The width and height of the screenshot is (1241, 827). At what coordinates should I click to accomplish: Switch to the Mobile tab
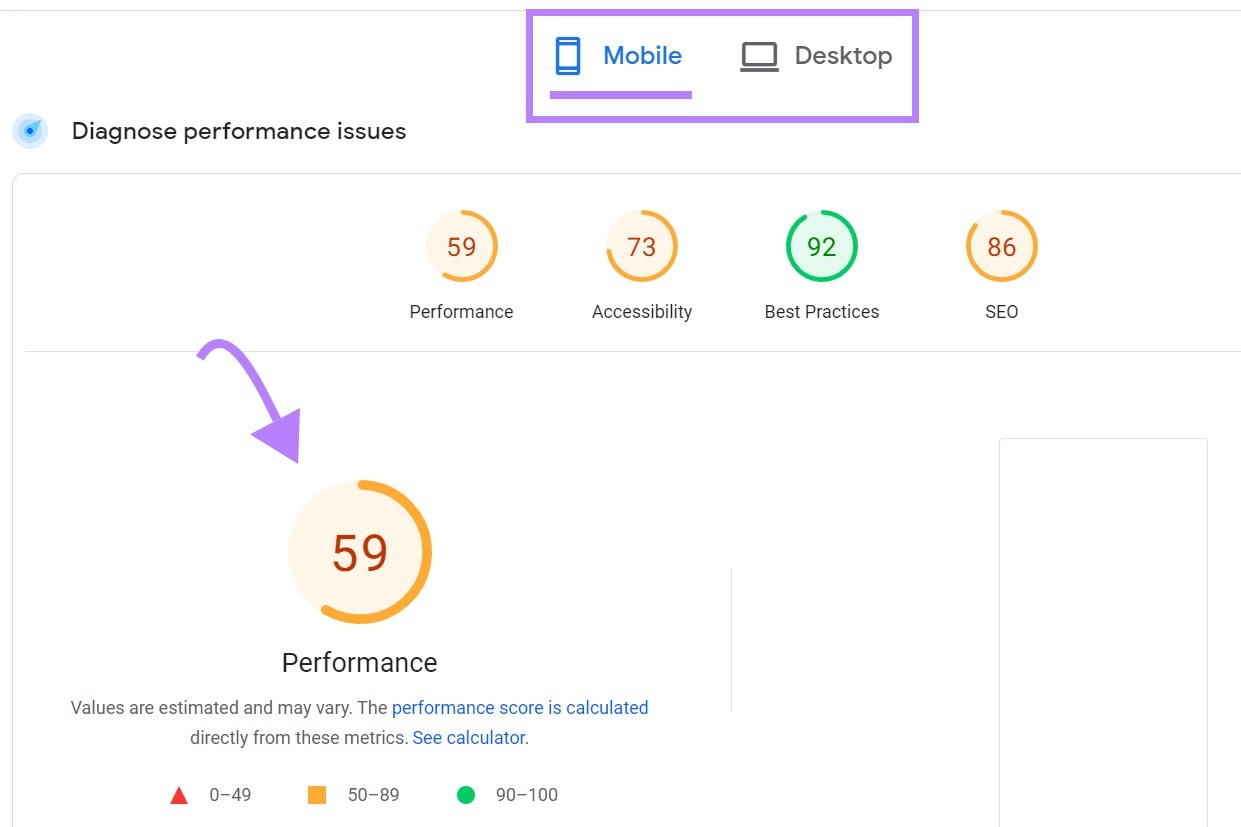coord(640,55)
